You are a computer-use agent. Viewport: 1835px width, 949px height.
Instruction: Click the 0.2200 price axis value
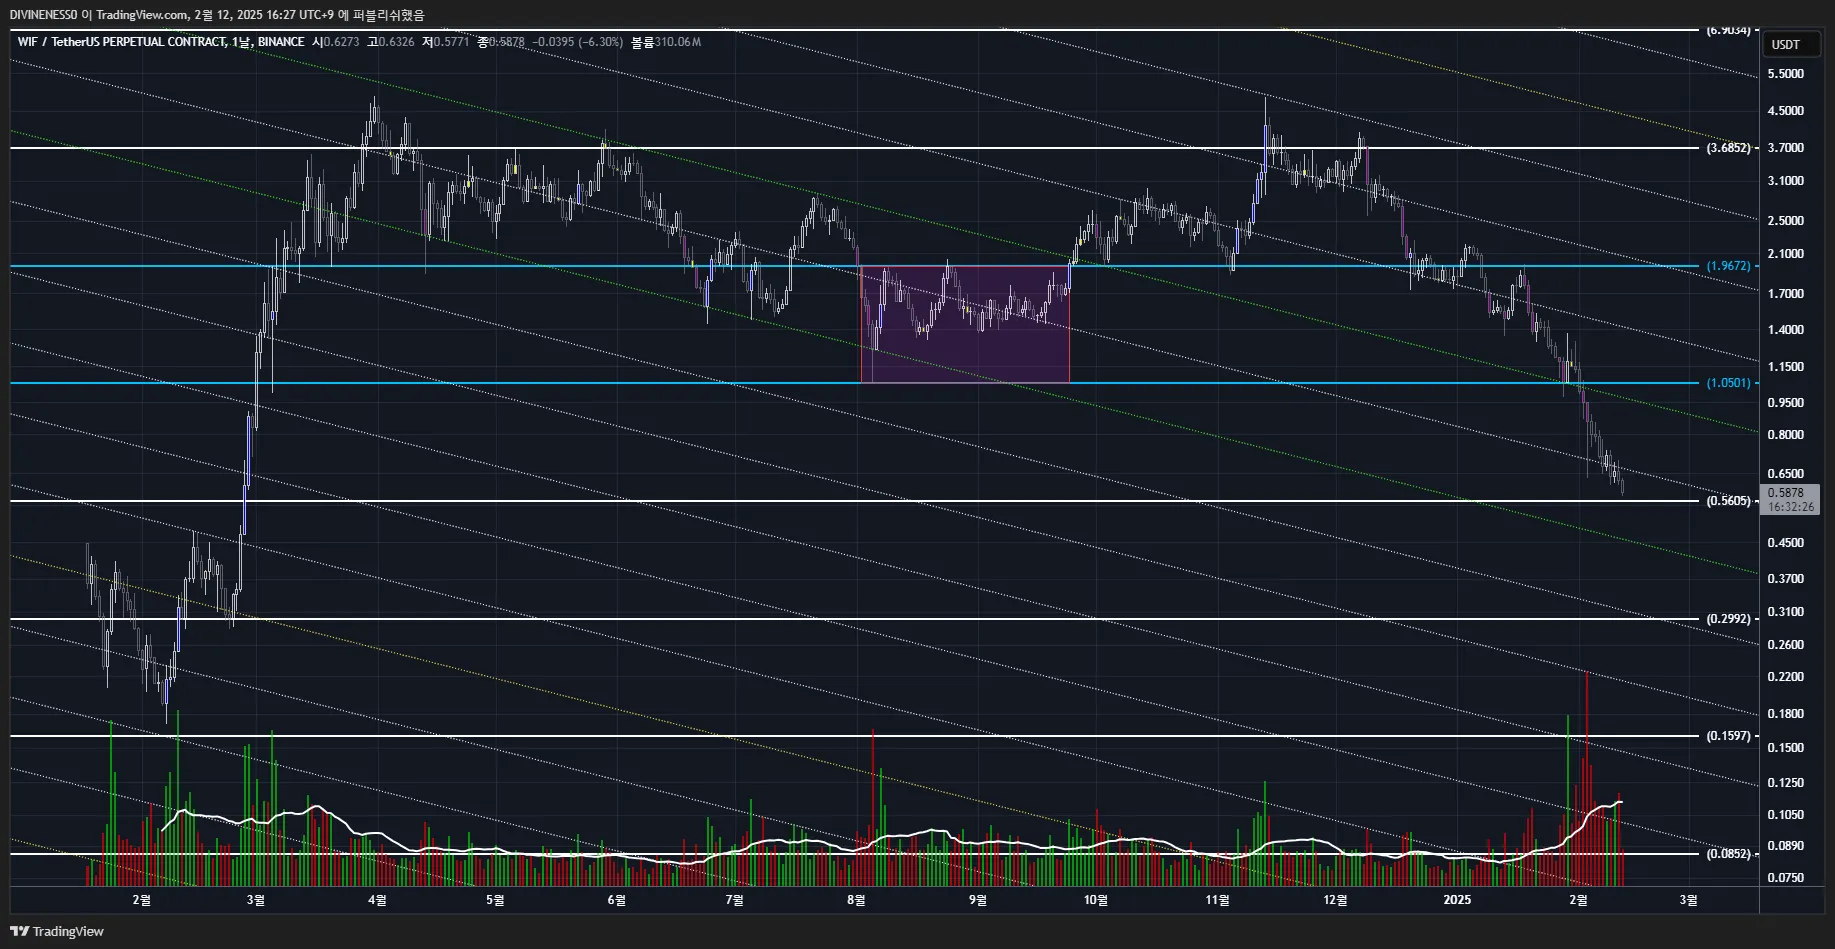coord(1786,677)
